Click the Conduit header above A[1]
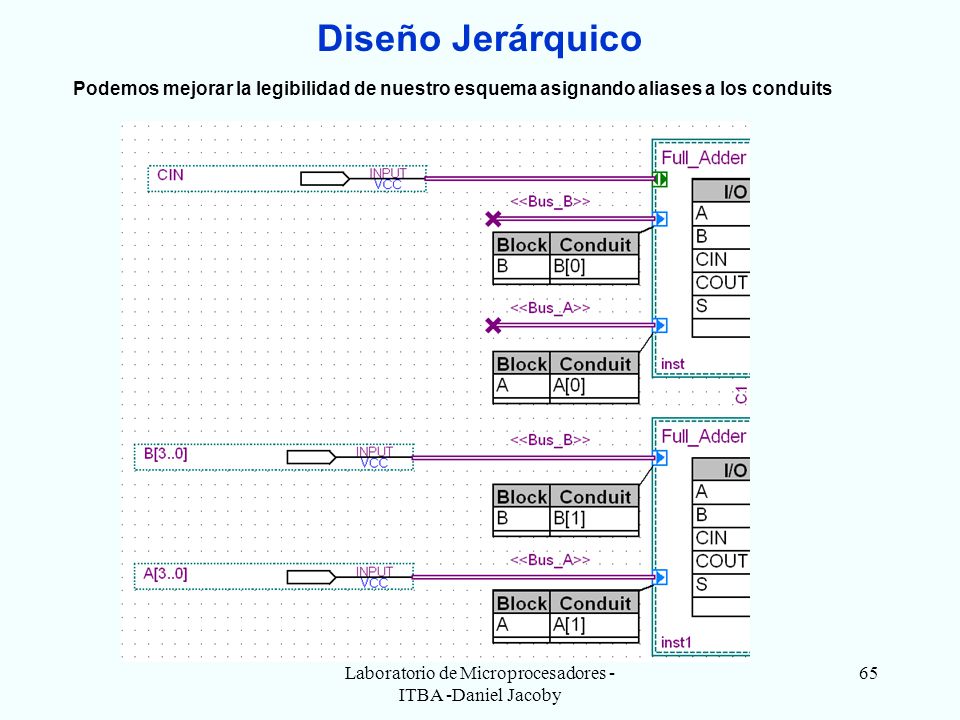This screenshot has height=720, width=960. 594,603
